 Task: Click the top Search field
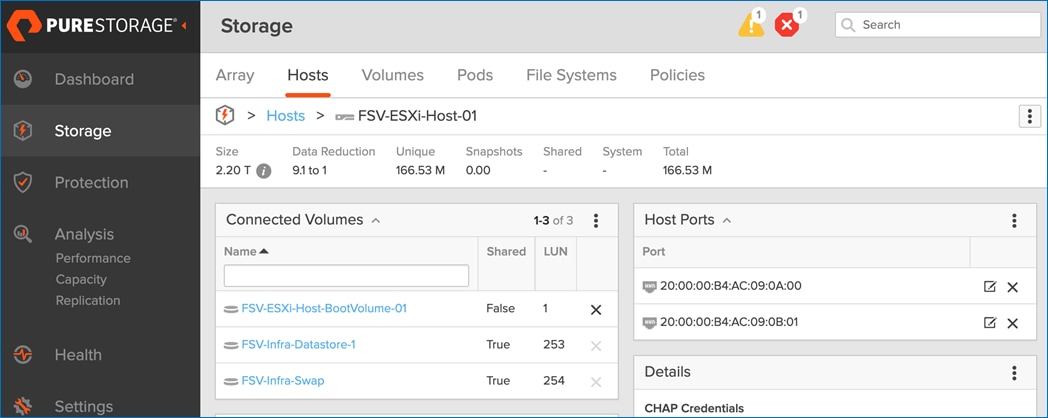(x=938, y=25)
